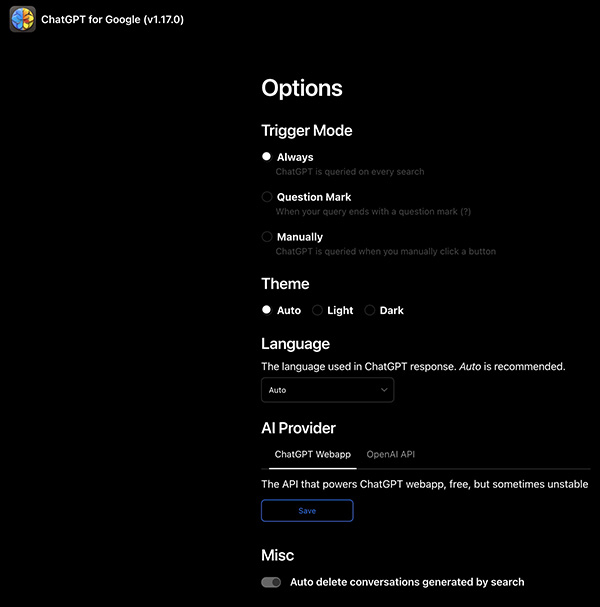Set theme to Auto

click(266, 310)
